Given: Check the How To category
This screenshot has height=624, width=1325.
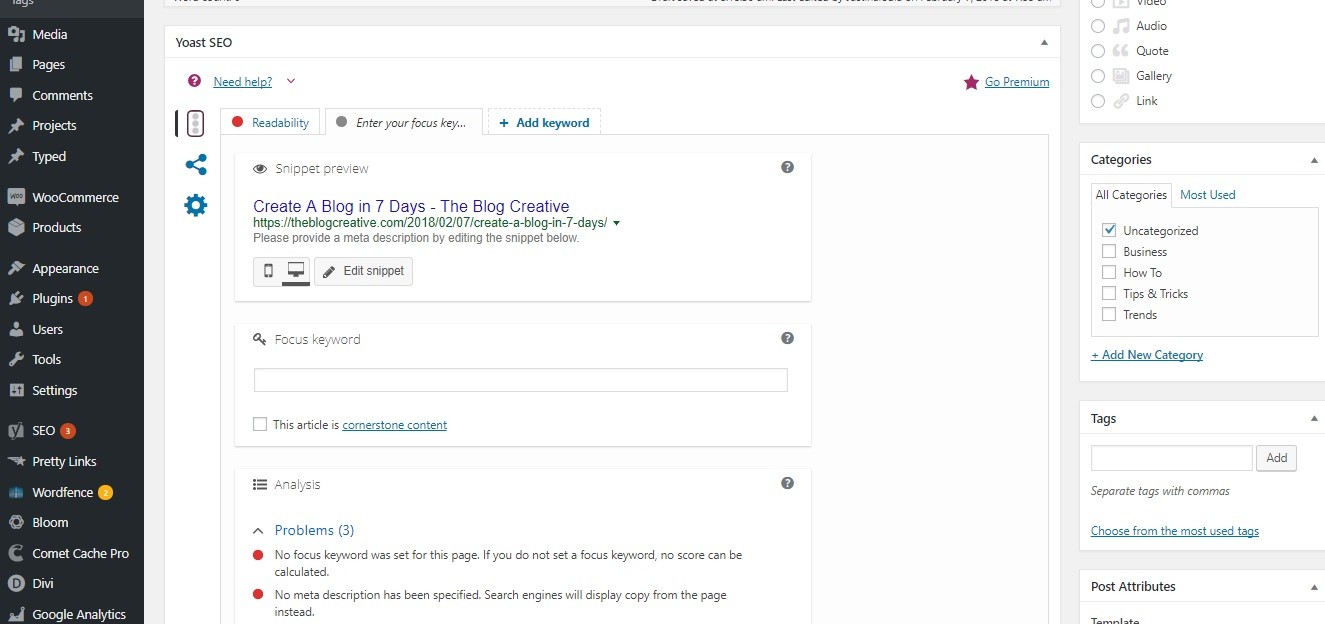Looking at the screenshot, I should tap(1109, 272).
